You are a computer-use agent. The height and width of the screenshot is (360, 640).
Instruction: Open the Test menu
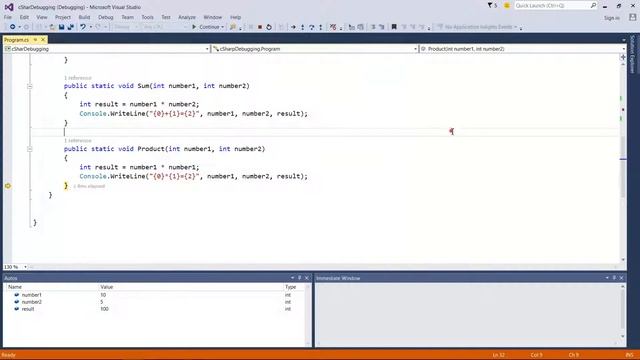[x=166, y=17]
